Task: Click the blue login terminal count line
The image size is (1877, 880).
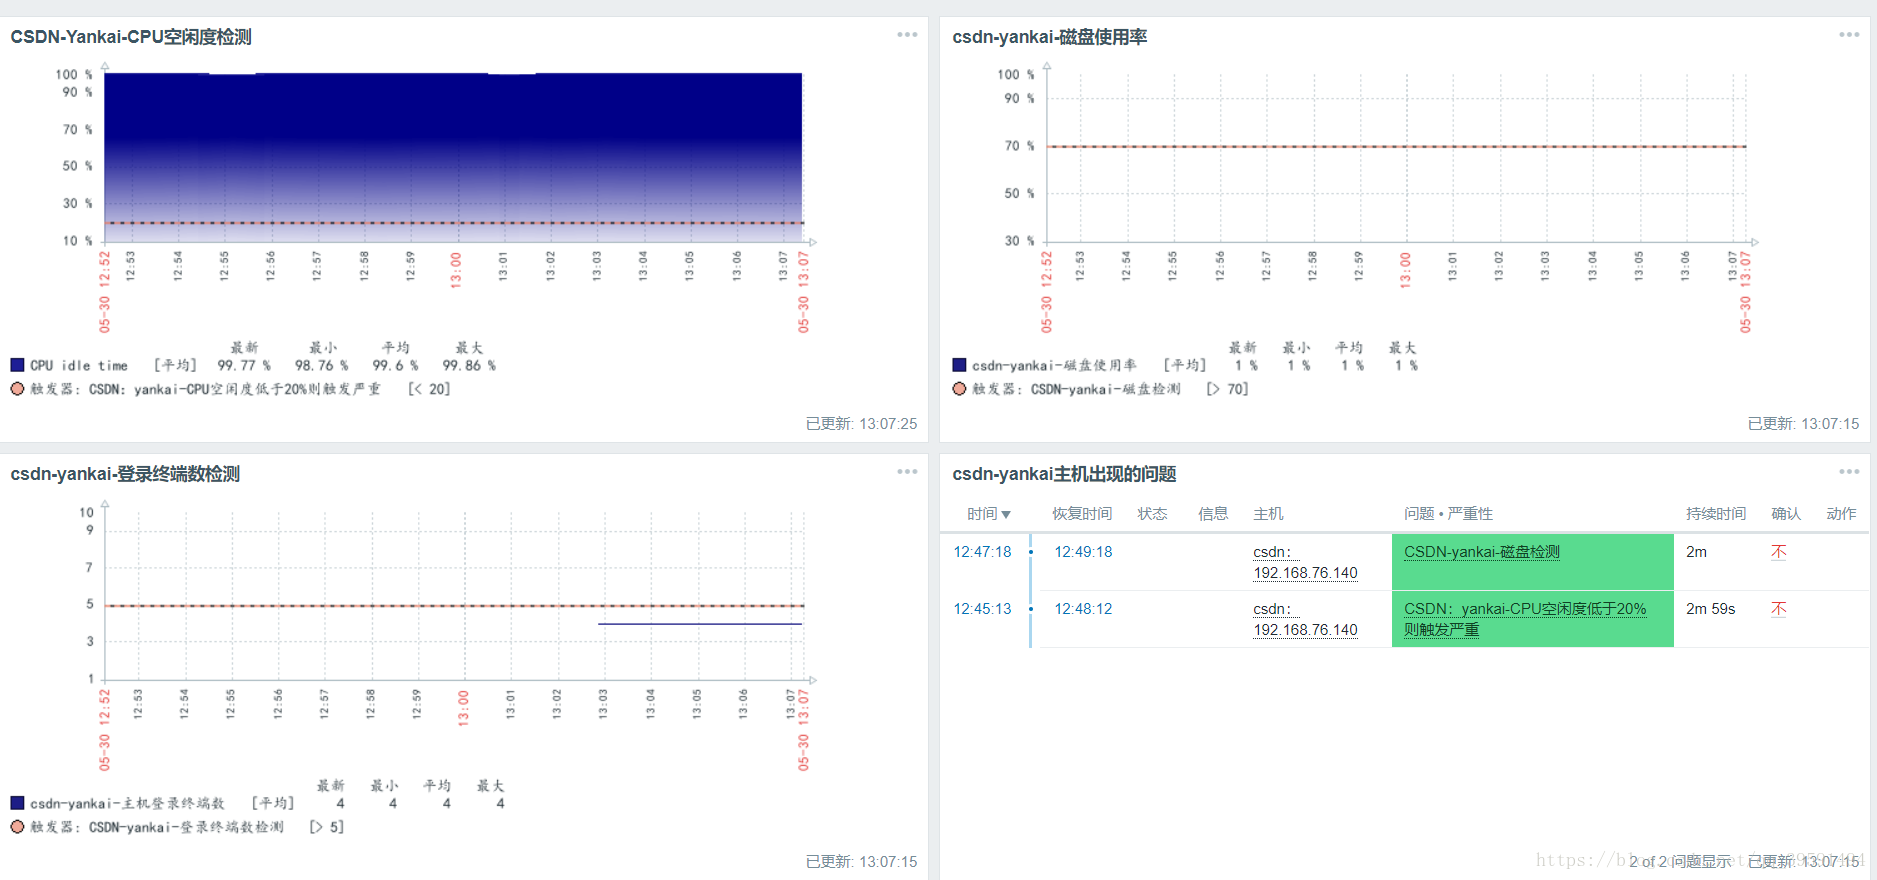Action: [700, 624]
